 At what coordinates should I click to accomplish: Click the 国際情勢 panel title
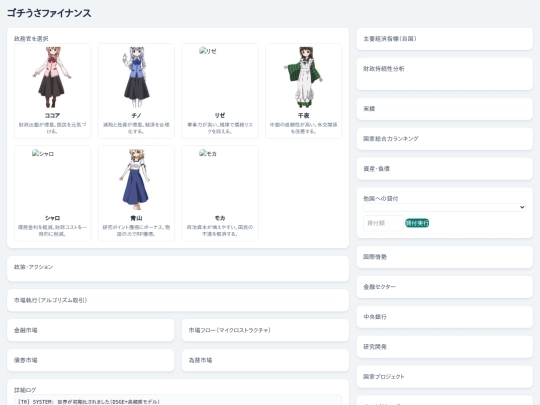(x=375, y=257)
